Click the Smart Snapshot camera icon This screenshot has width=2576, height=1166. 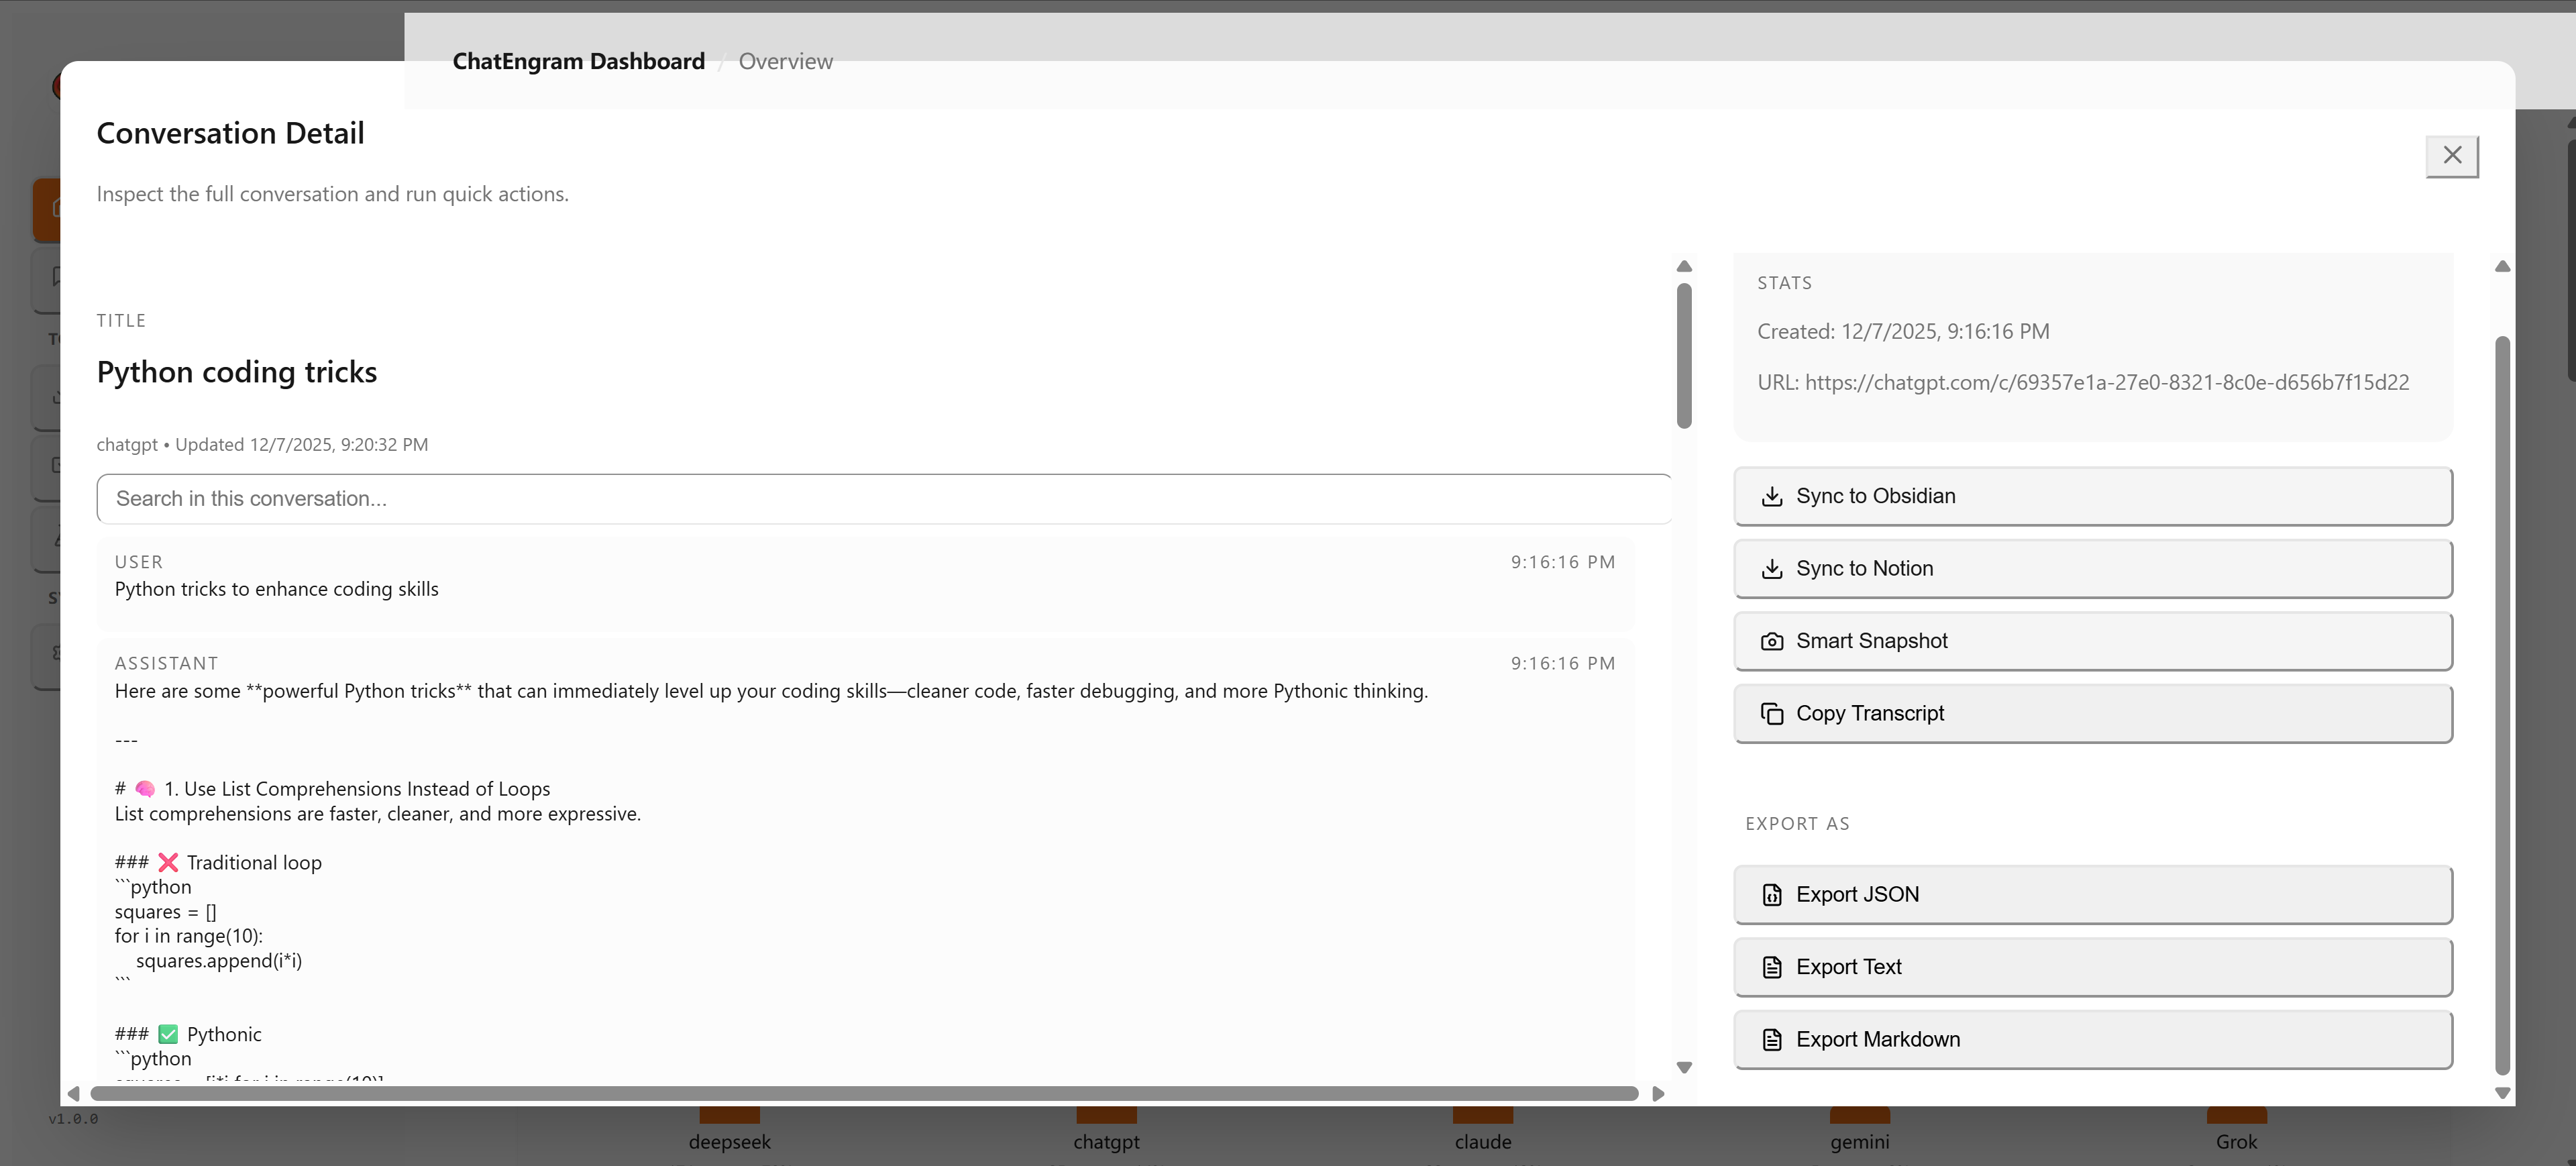pyautogui.click(x=1773, y=641)
